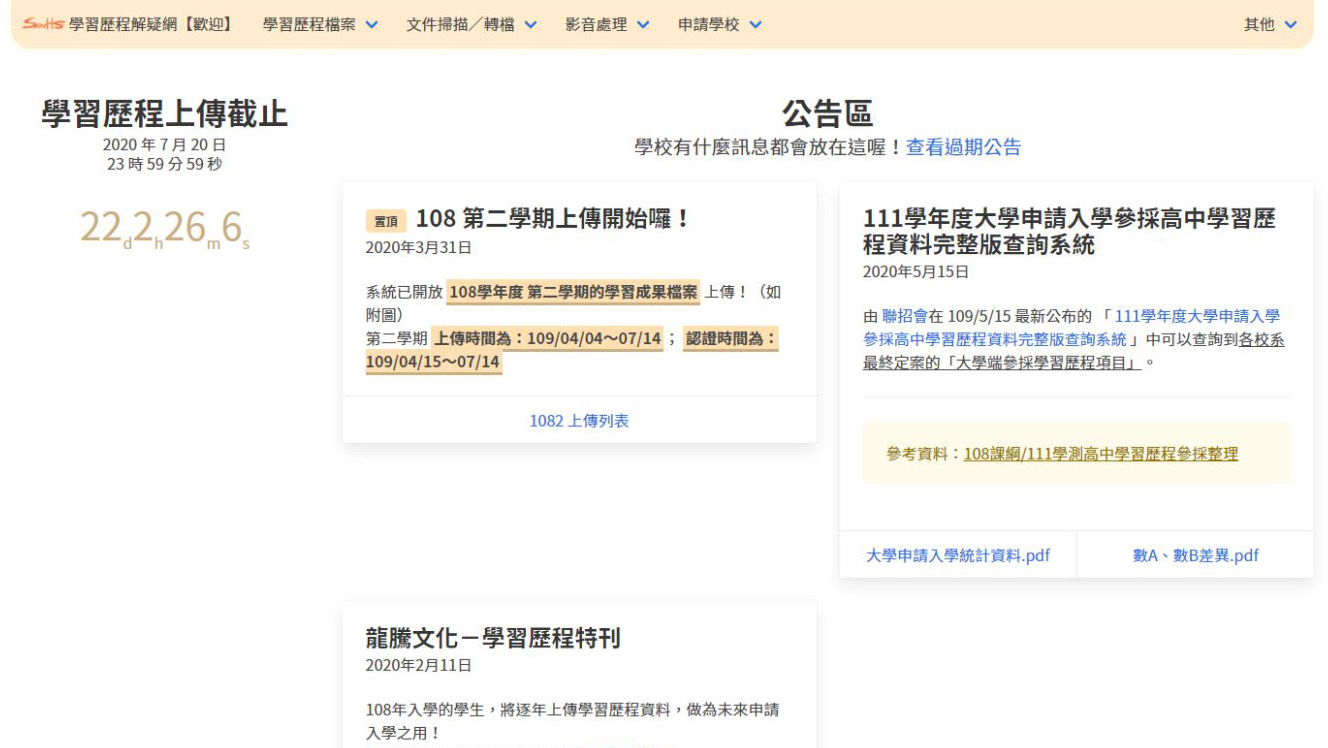This screenshot has height=748, width=1328.
Task: Click the 108 第二學期上傳開始囉 announcement title
Action: pos(552,219)
